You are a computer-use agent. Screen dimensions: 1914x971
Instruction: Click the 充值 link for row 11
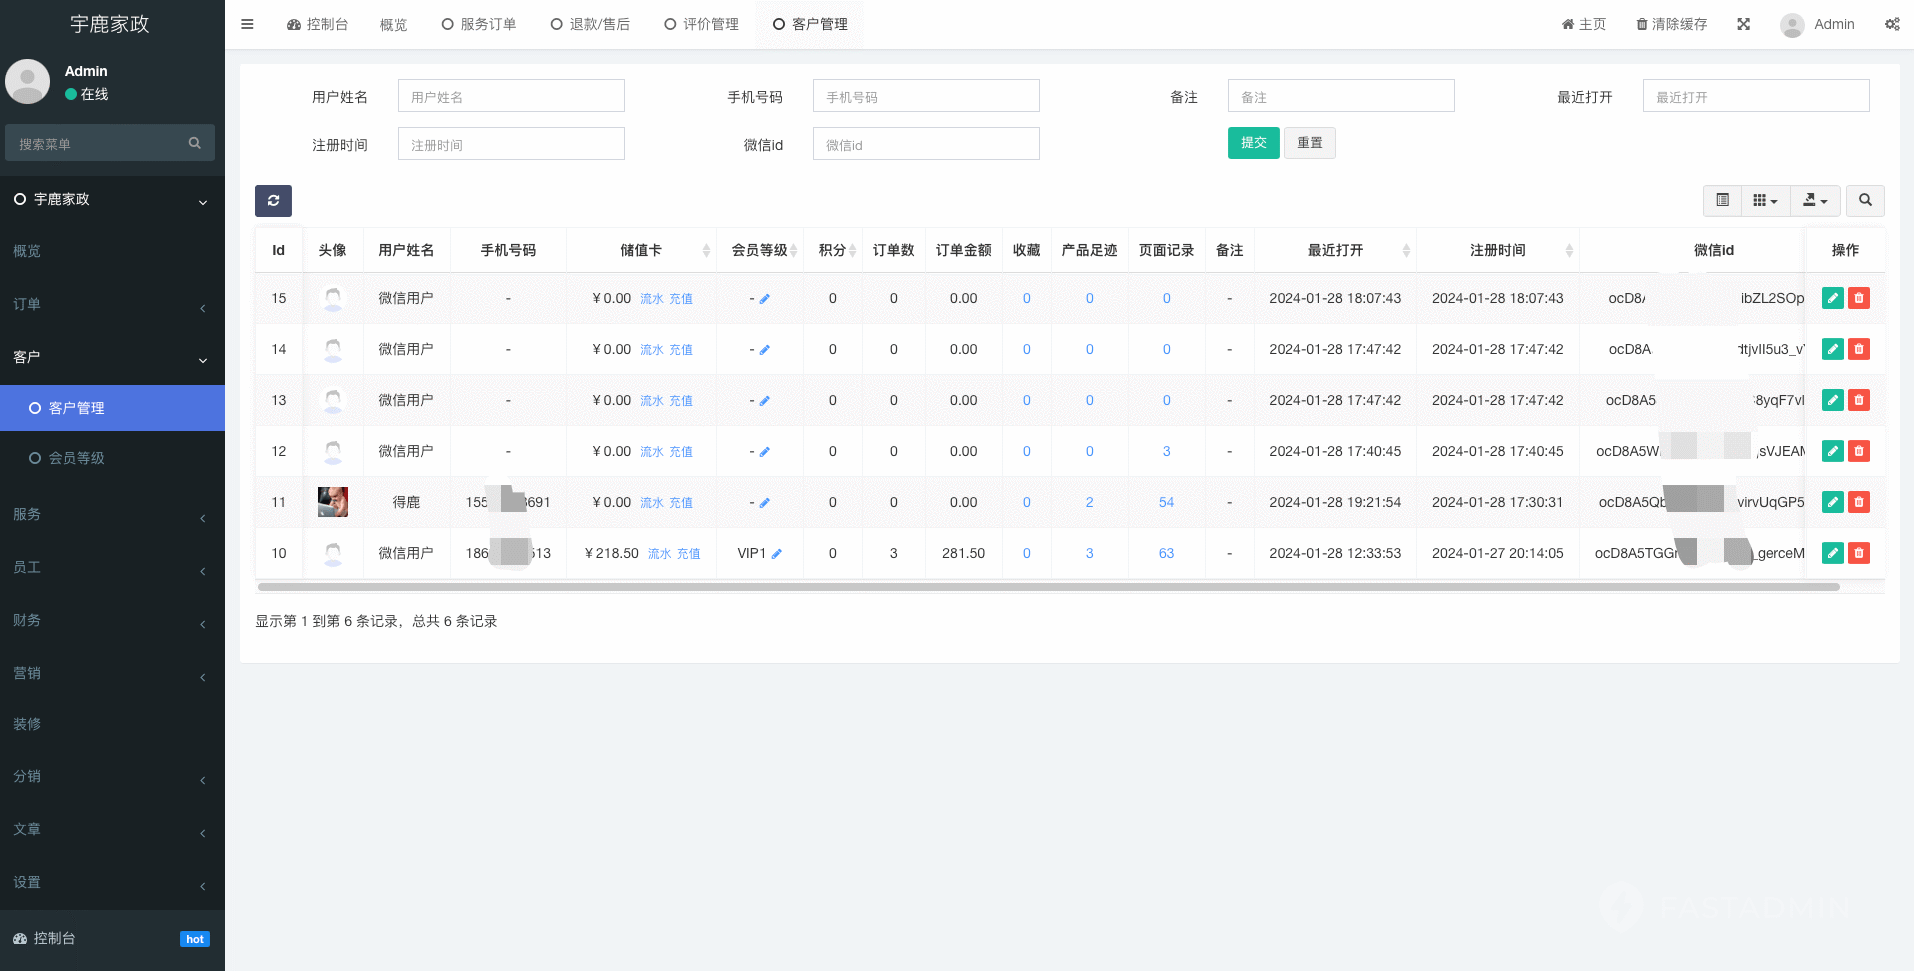click(681, 503)
